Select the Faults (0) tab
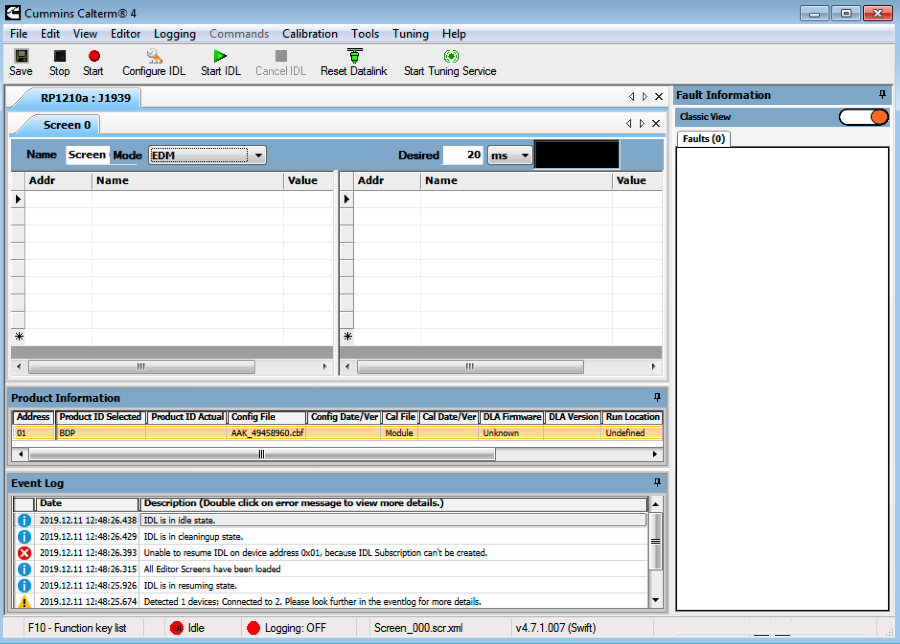900x644 pixels. click(704, 138)
